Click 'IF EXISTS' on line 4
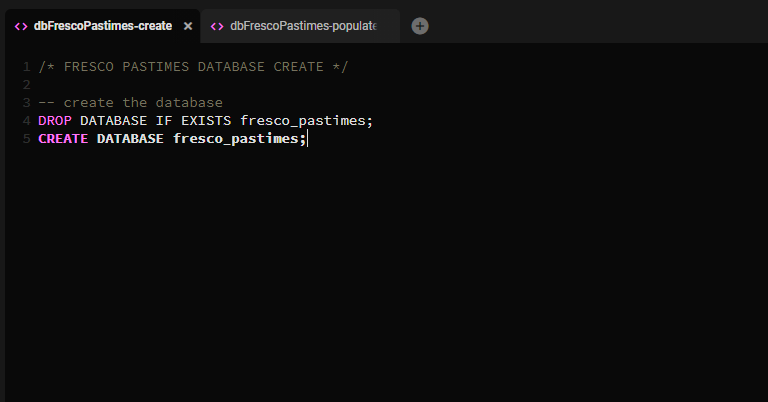768x402 pixels. click(193, 120)
